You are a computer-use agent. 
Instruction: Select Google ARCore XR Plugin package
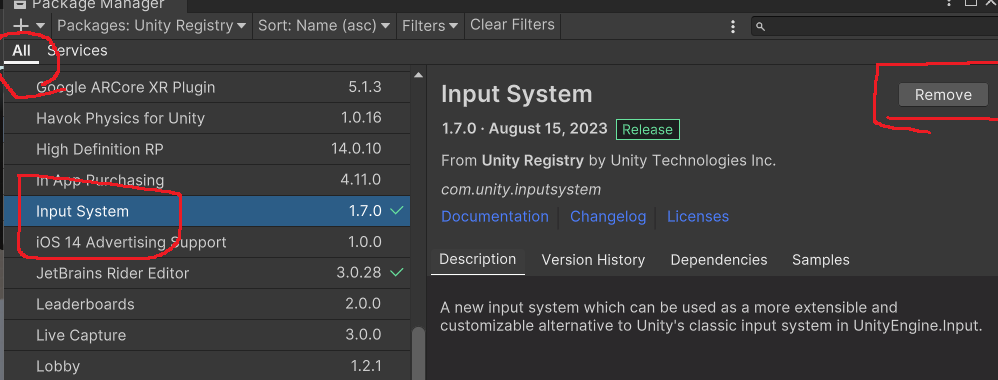(206, 87)
